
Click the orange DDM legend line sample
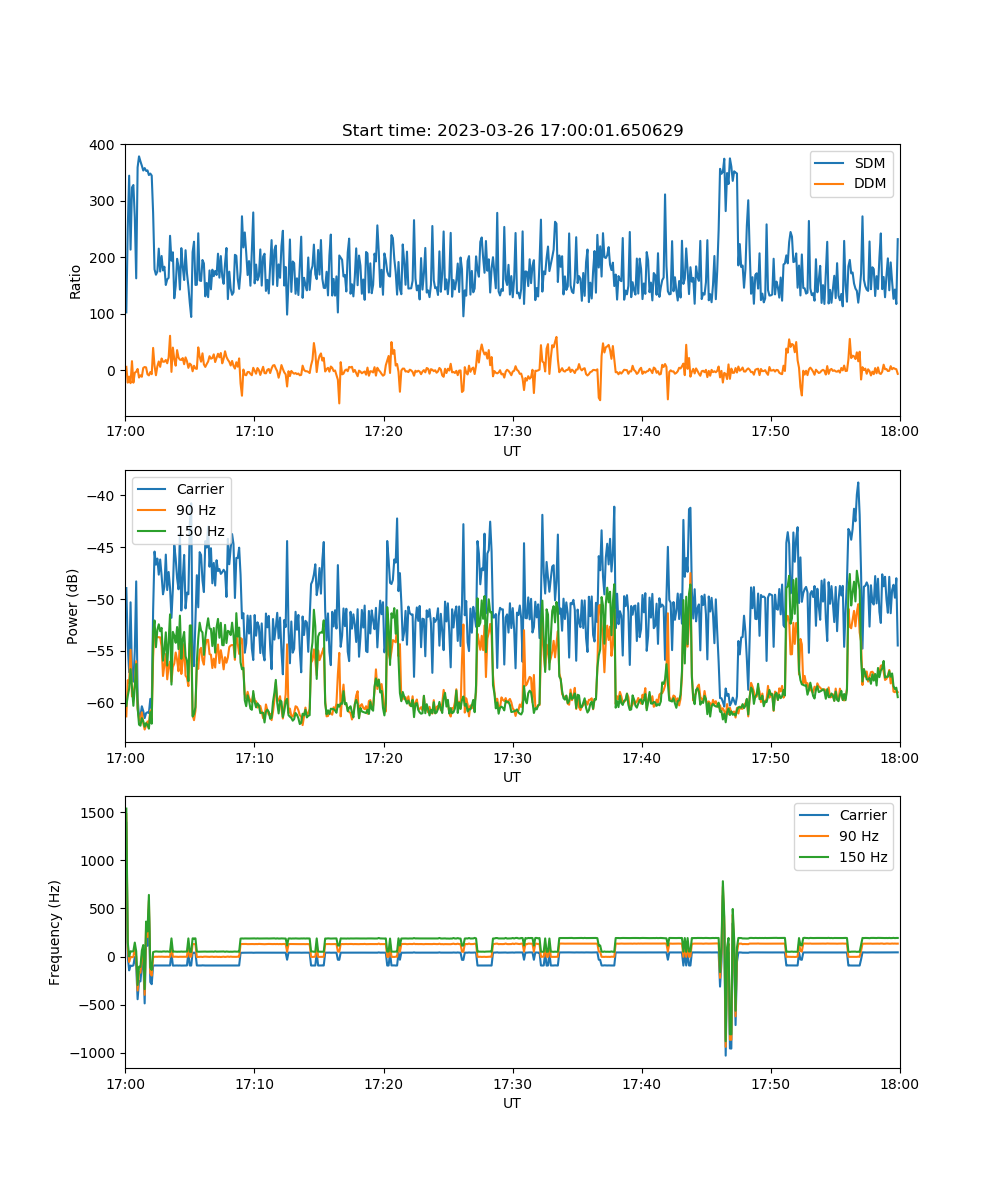click(x=831, y=183)
